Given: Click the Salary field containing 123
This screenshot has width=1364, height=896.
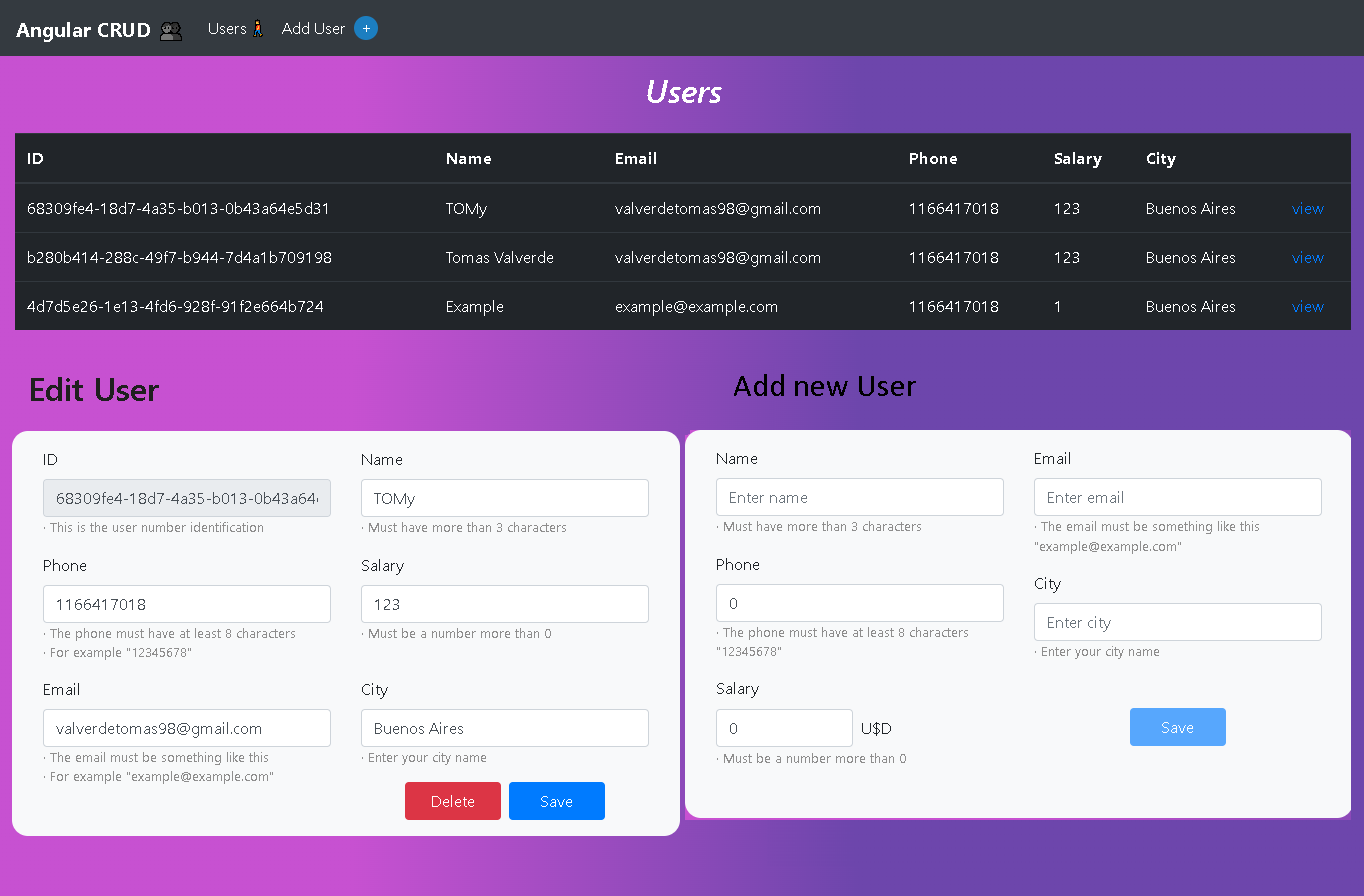Looking at the screenshot, I should (504, 604).
